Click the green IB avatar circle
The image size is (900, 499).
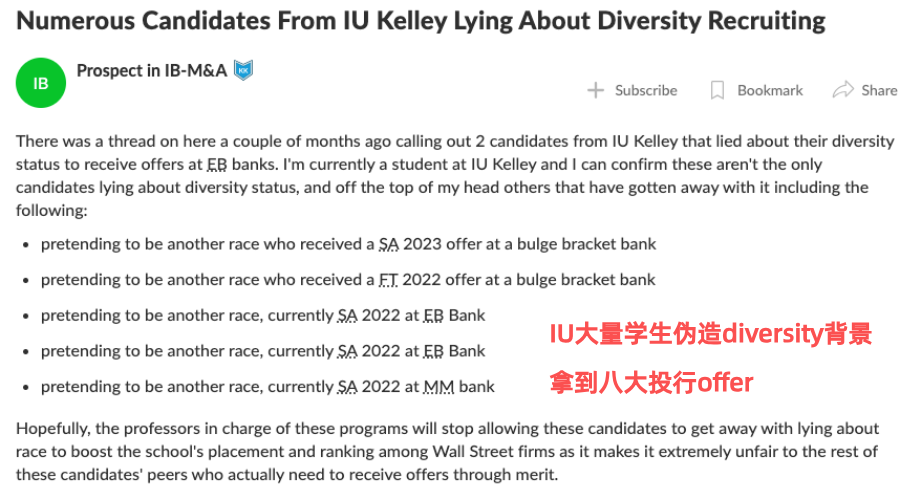(x=41, y=83)
